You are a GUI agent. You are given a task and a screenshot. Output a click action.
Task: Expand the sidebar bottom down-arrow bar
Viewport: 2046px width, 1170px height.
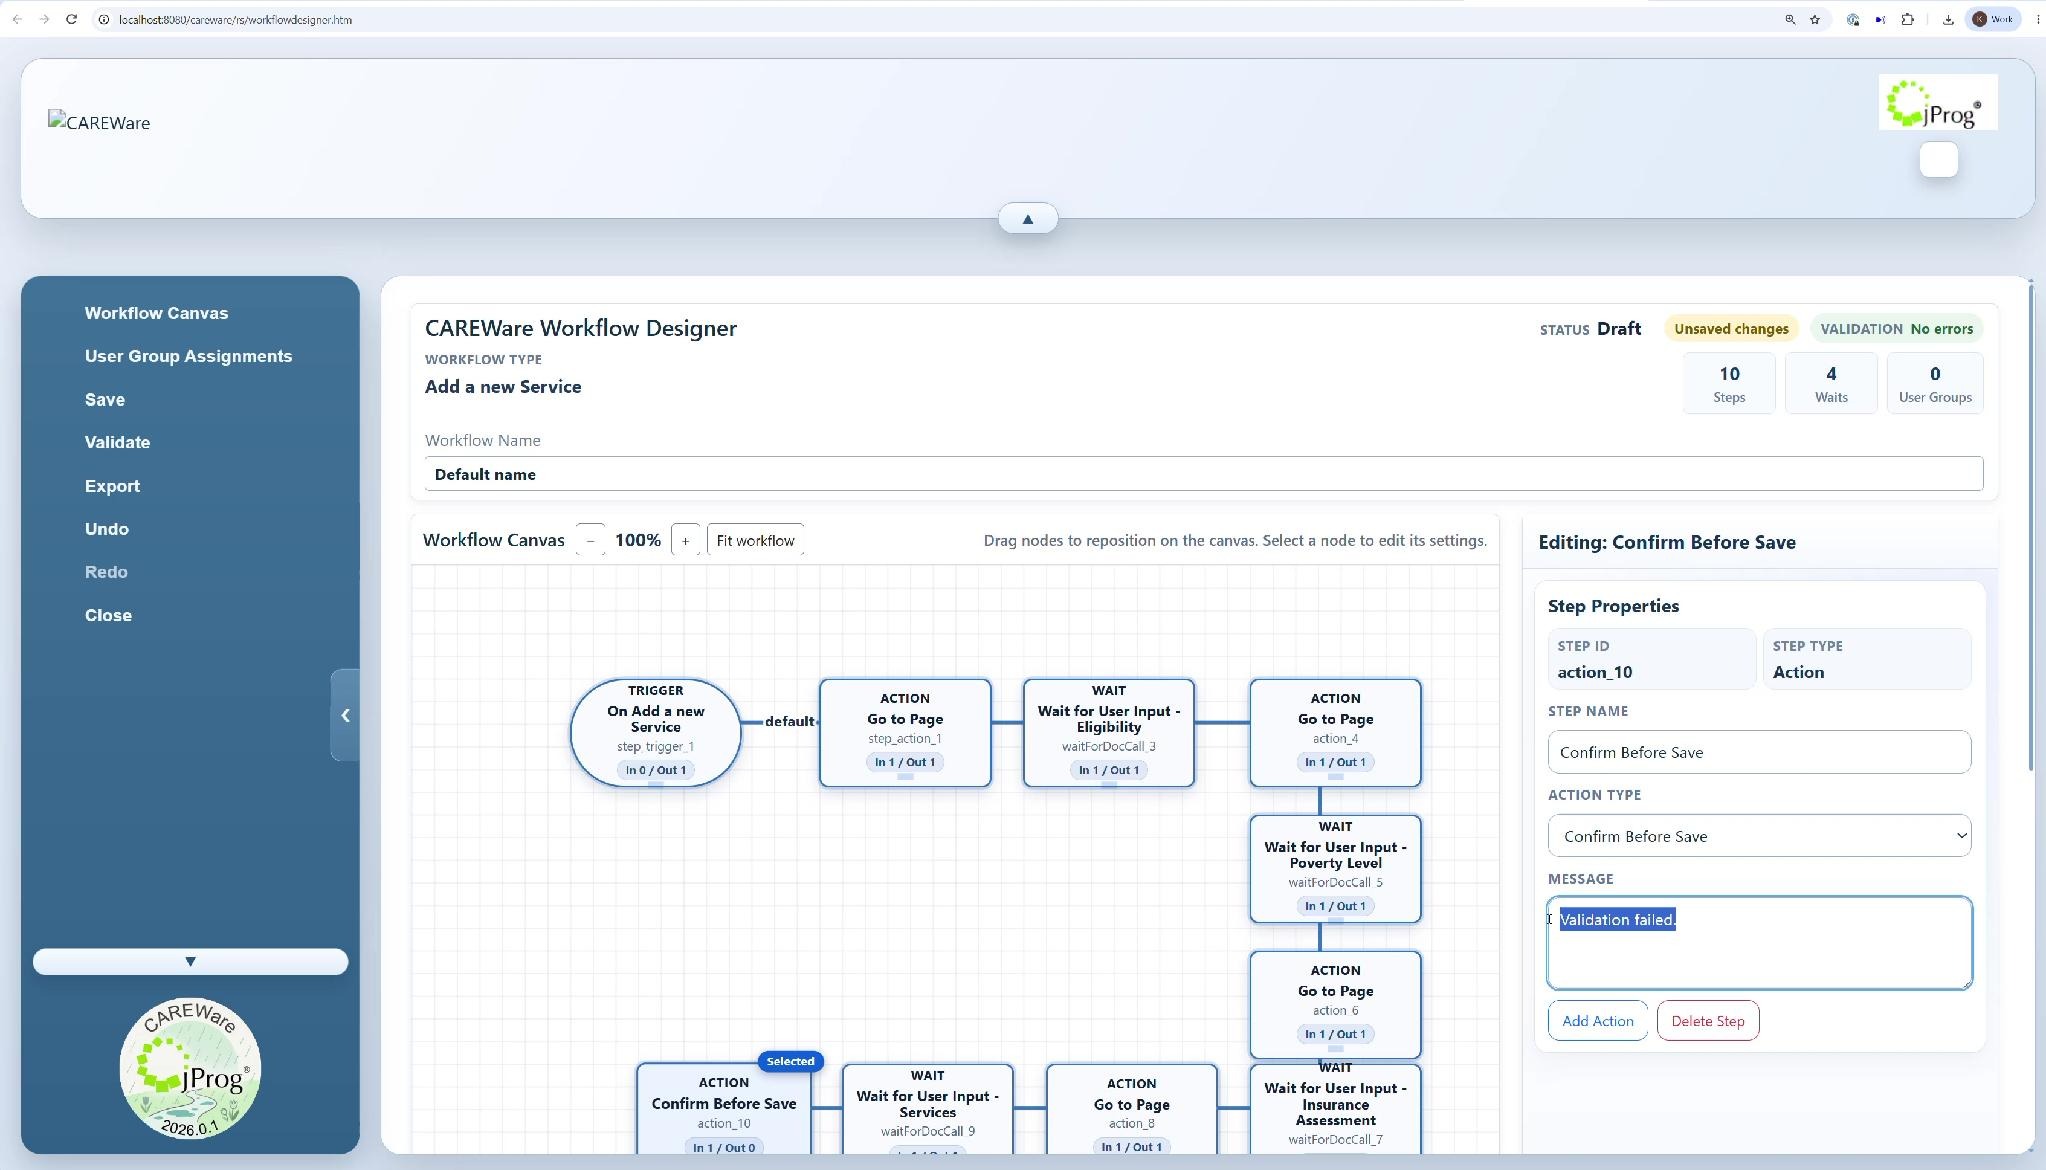(x=190, y=961)
